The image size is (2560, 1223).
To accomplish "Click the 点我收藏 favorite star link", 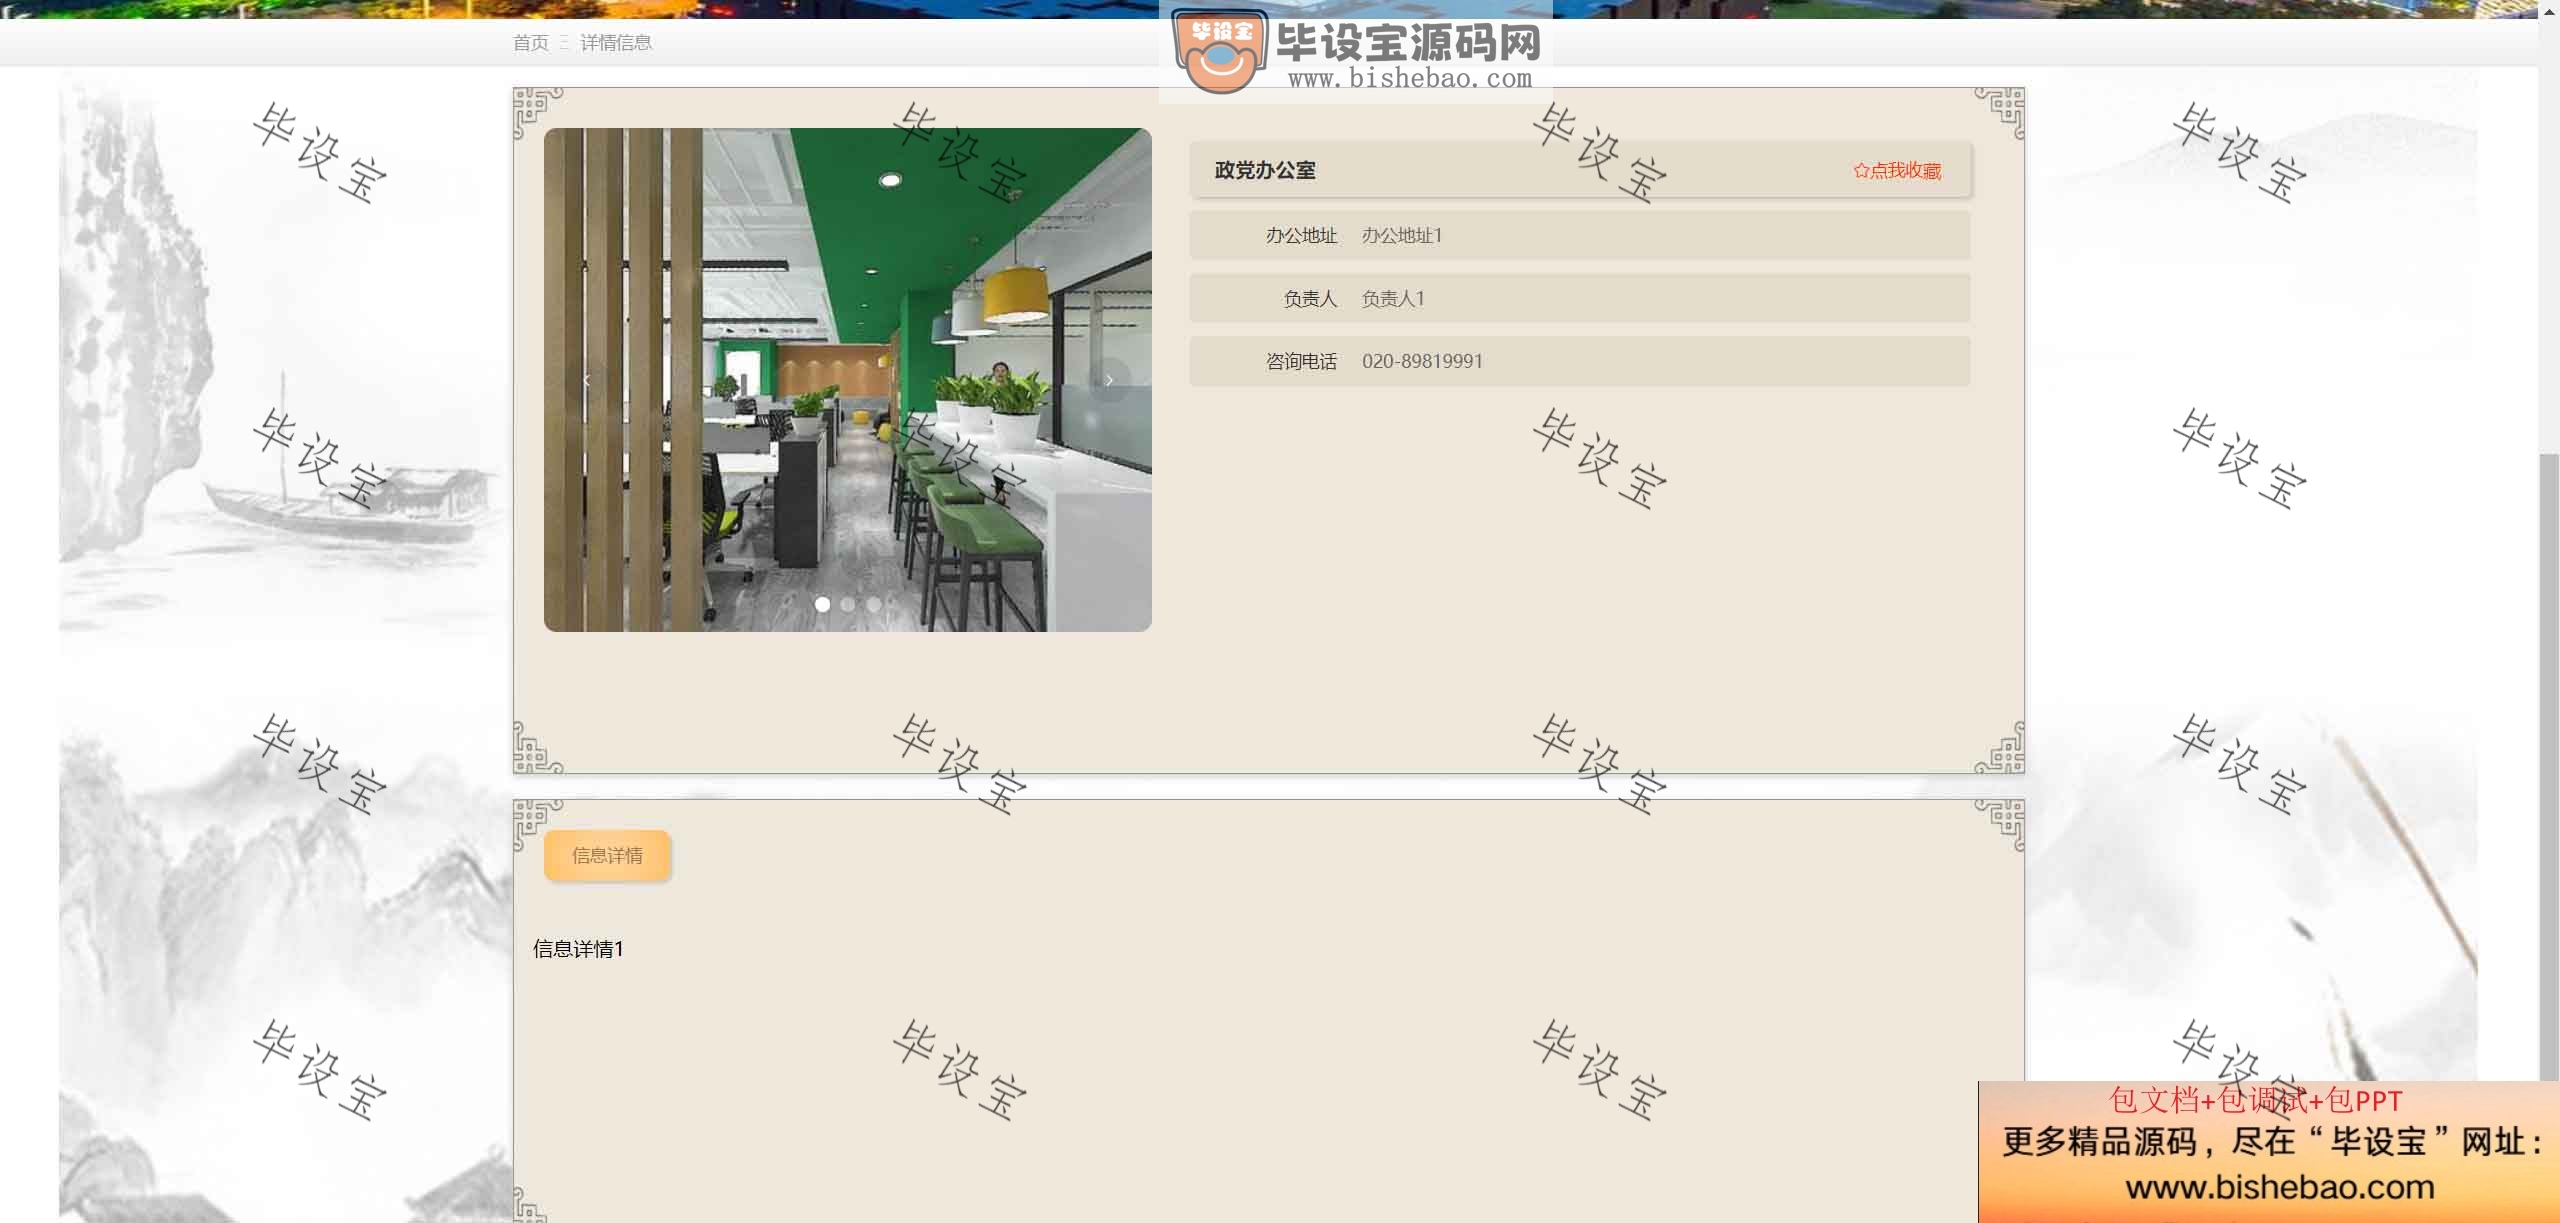I will tap(1897, 171).
